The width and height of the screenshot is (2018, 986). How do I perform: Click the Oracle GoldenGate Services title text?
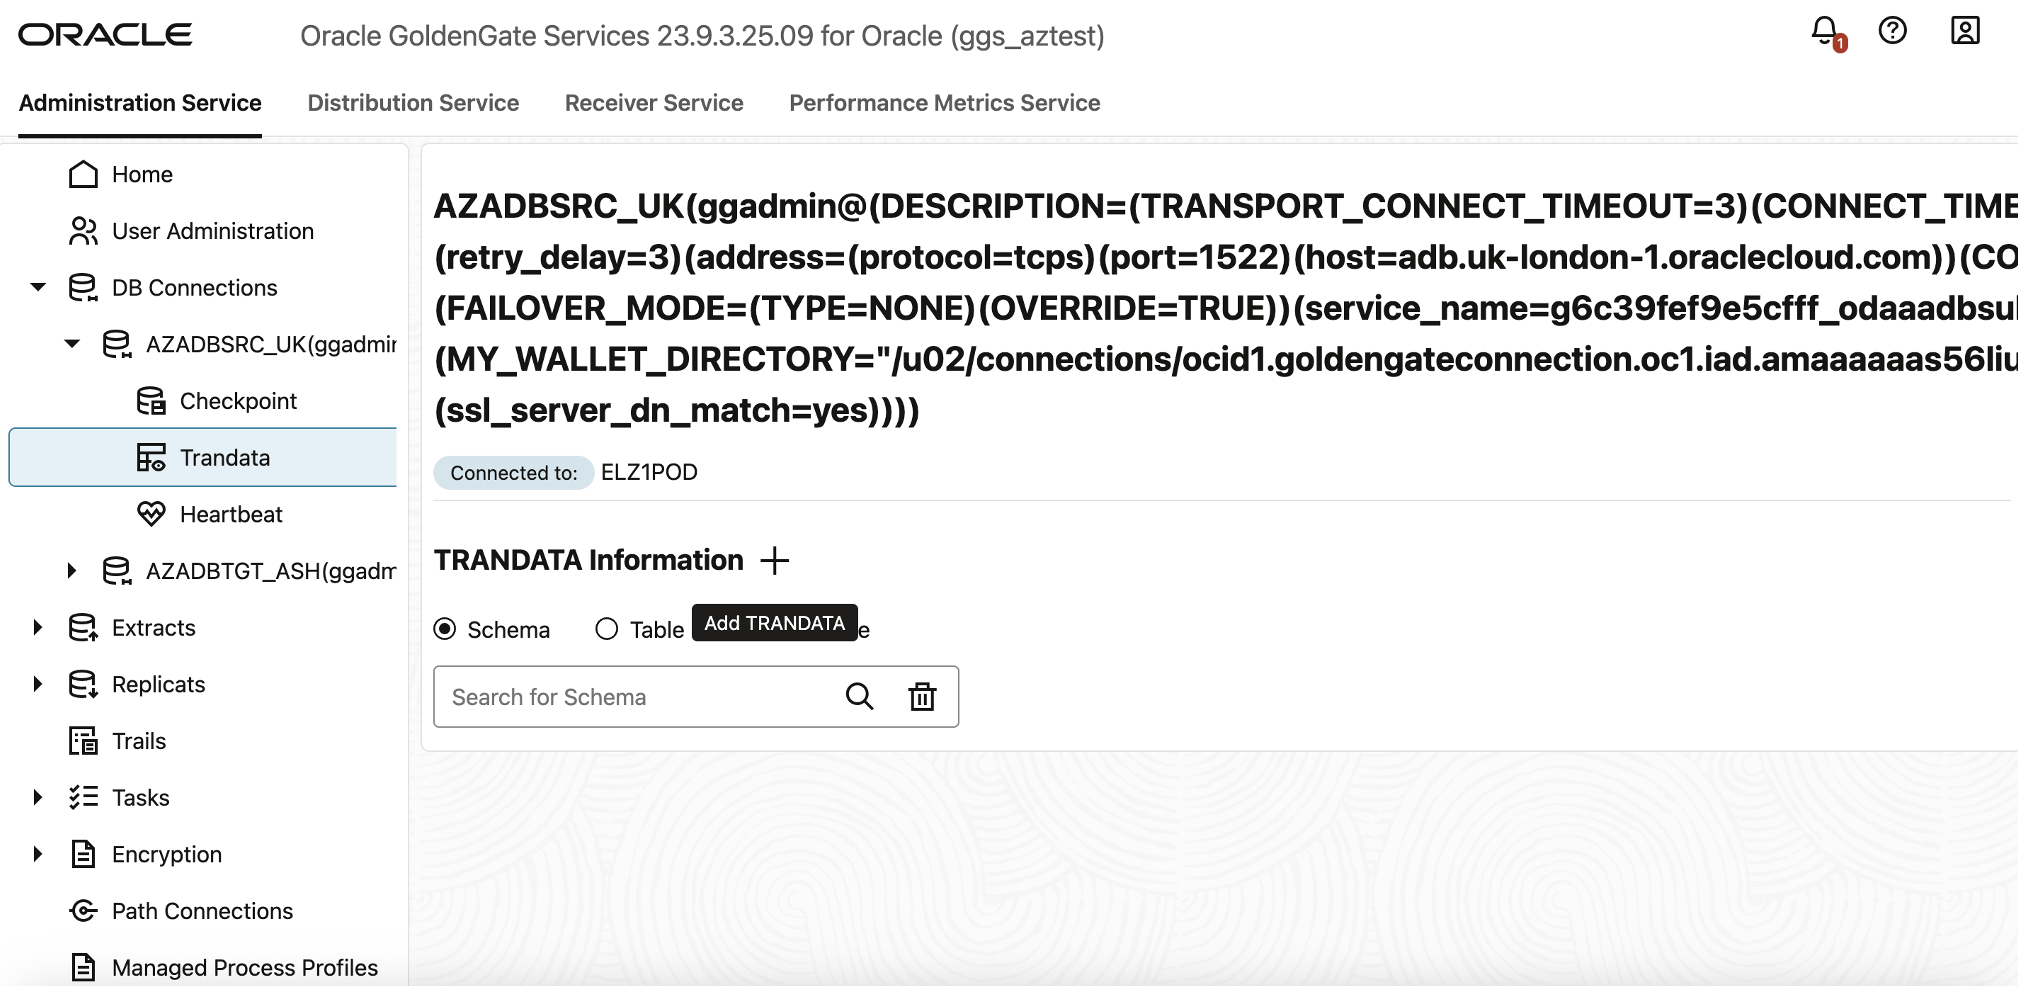point(702,36)
